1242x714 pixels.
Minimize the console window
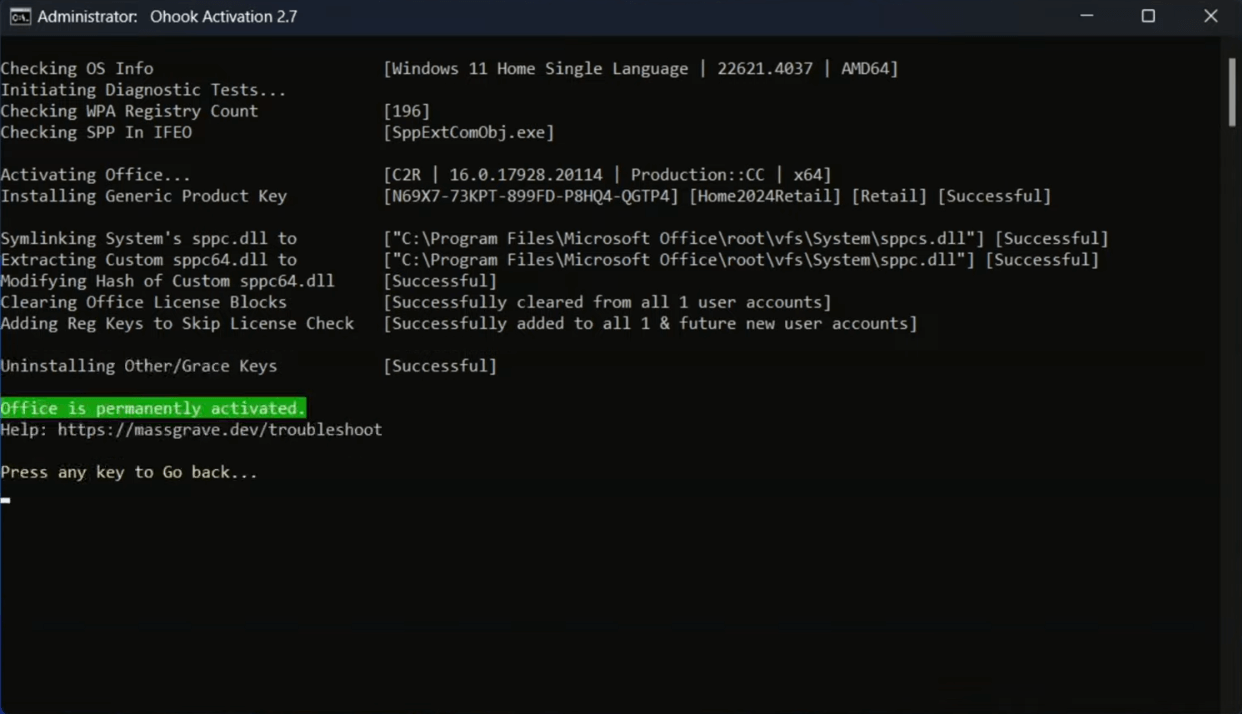[x=1086, y=16]
